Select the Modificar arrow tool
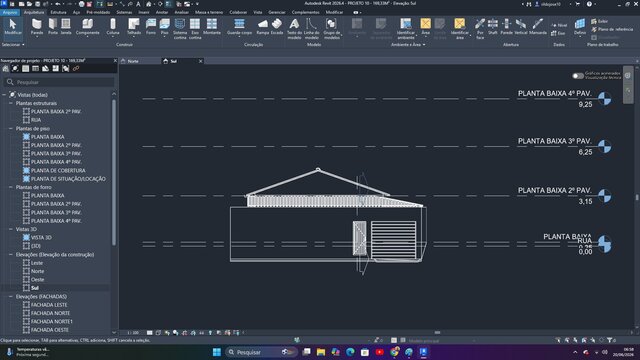 (13, 27)
